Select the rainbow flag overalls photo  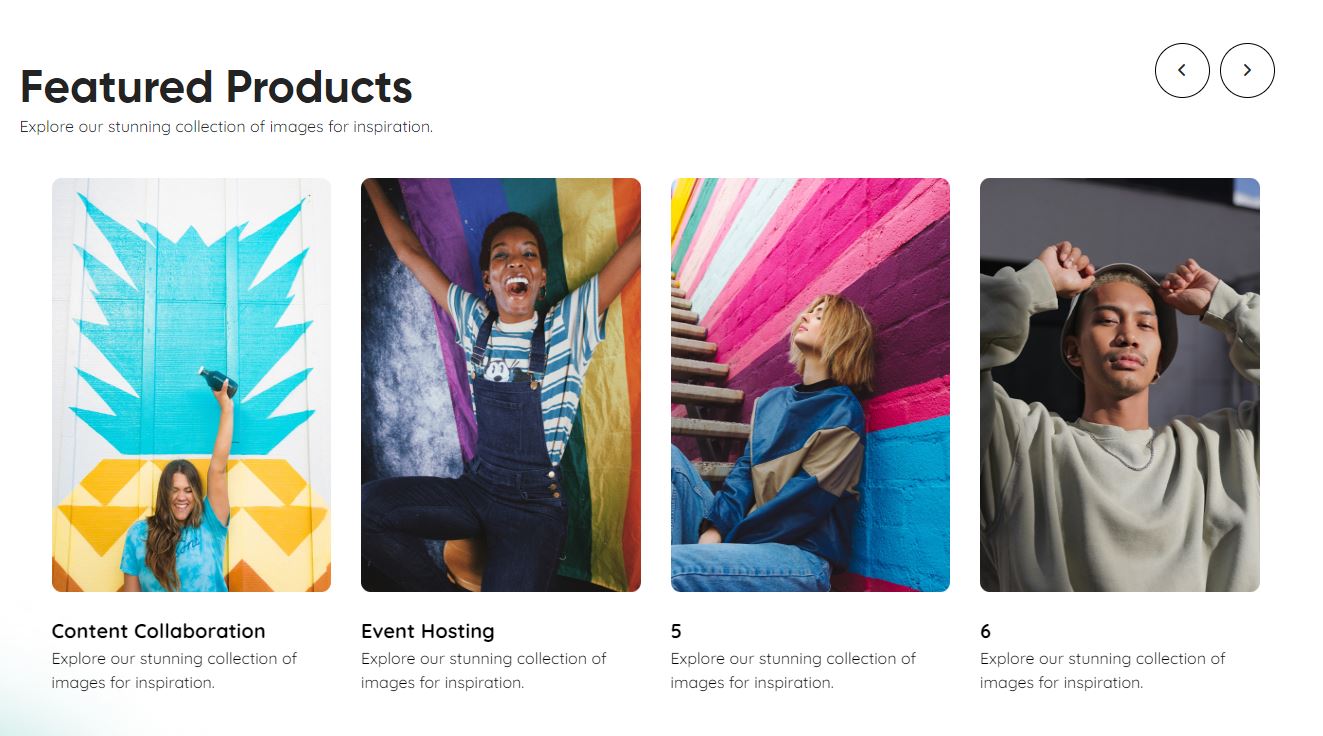[x=501, y=385]
